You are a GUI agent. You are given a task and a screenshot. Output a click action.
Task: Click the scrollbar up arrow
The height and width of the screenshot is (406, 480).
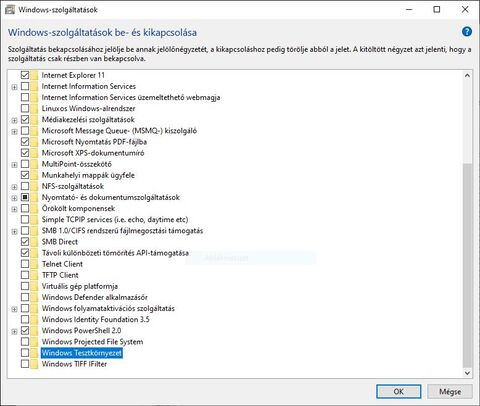(467, 76)
